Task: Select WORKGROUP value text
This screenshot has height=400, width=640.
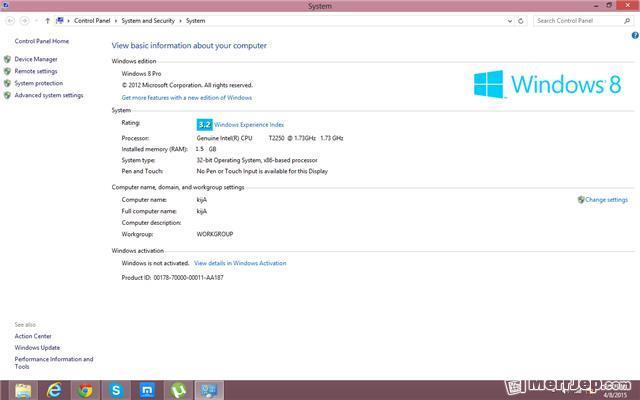Action: click(x=215, y=234)
